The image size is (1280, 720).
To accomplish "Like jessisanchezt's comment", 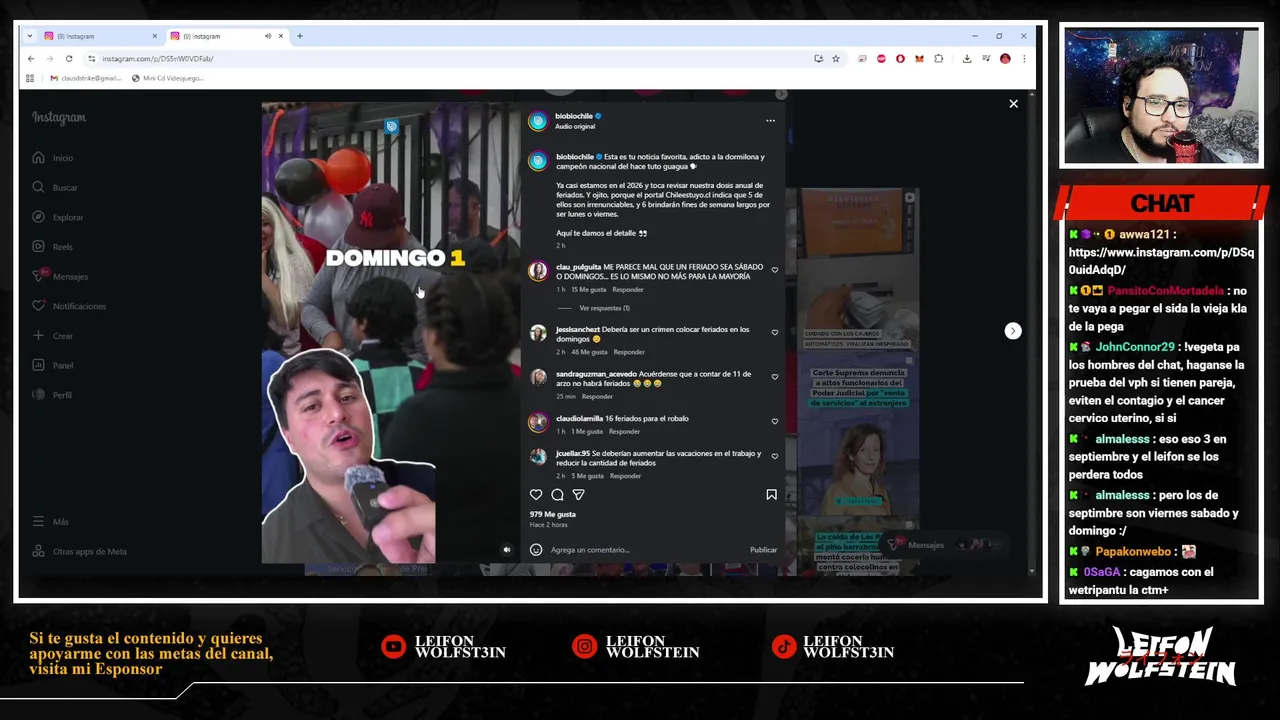I will tap(774, 332).
